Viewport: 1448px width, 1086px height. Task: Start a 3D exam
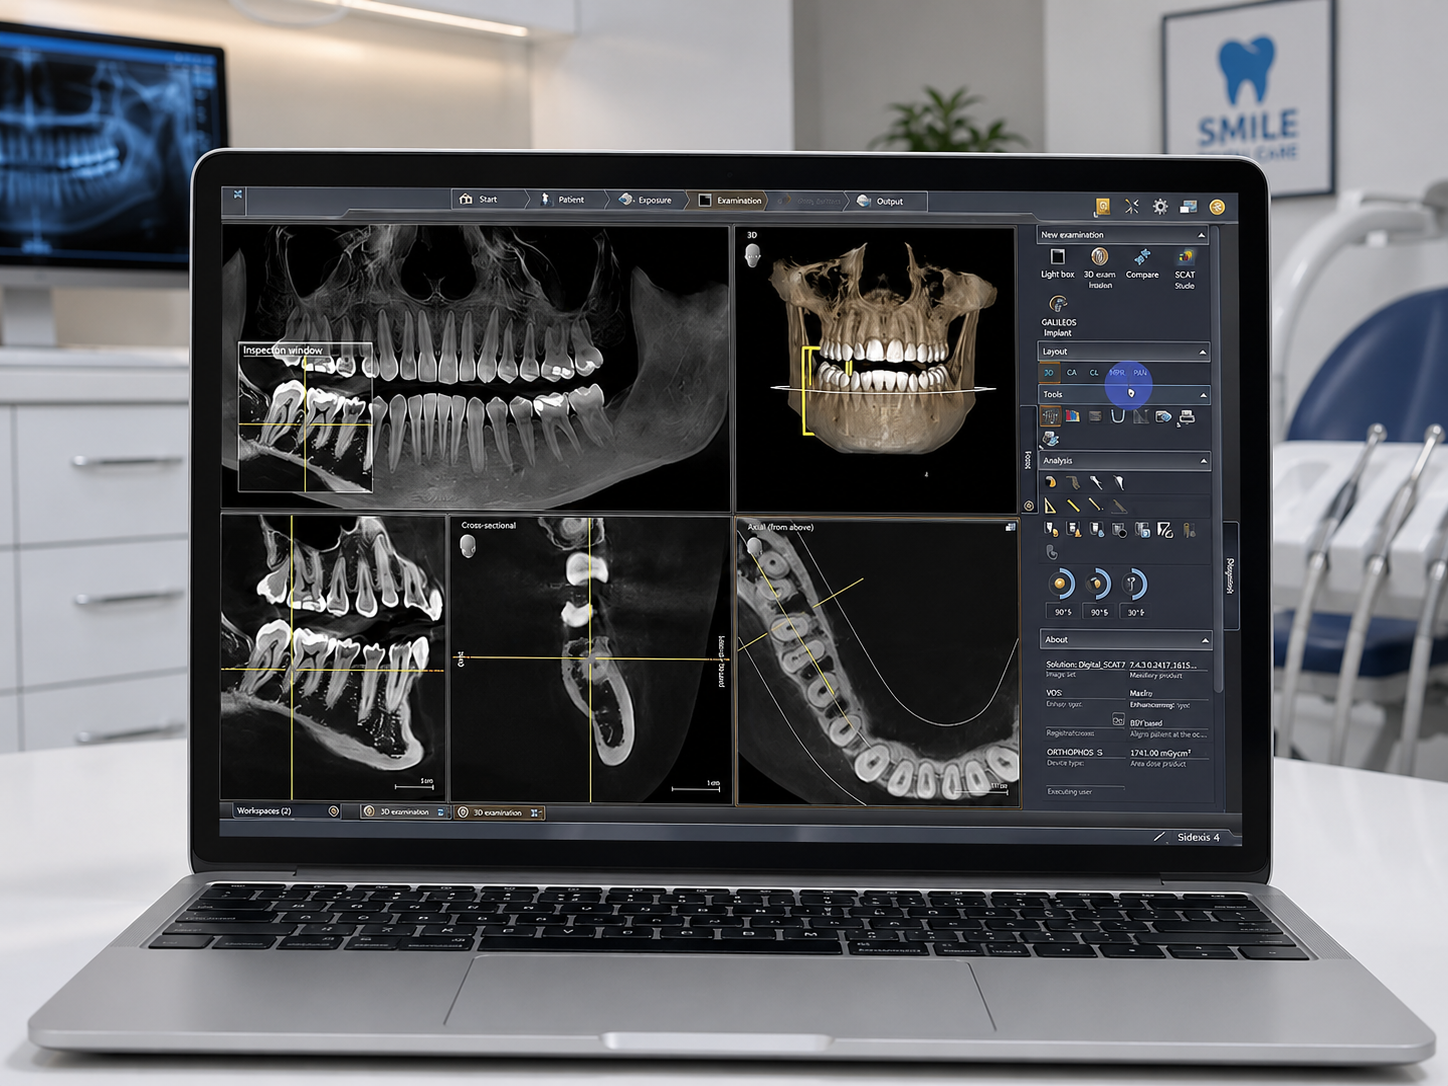click(x=1099, y=268)
